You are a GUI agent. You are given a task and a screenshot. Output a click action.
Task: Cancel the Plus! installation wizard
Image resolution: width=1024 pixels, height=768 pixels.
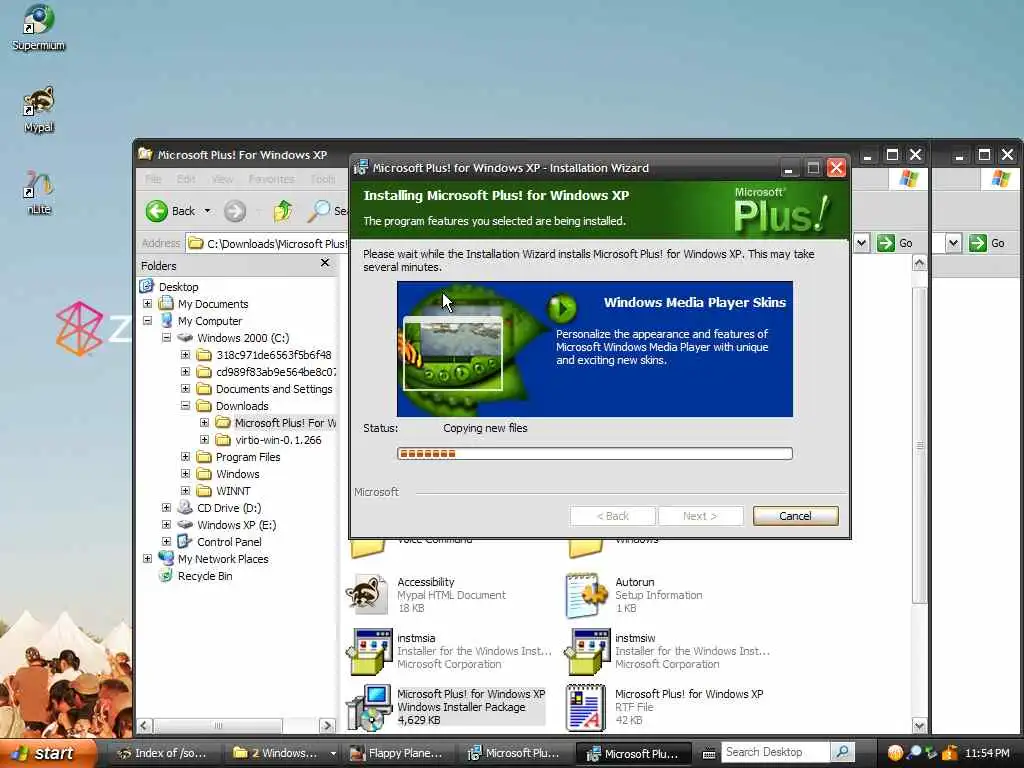(795, 516)
